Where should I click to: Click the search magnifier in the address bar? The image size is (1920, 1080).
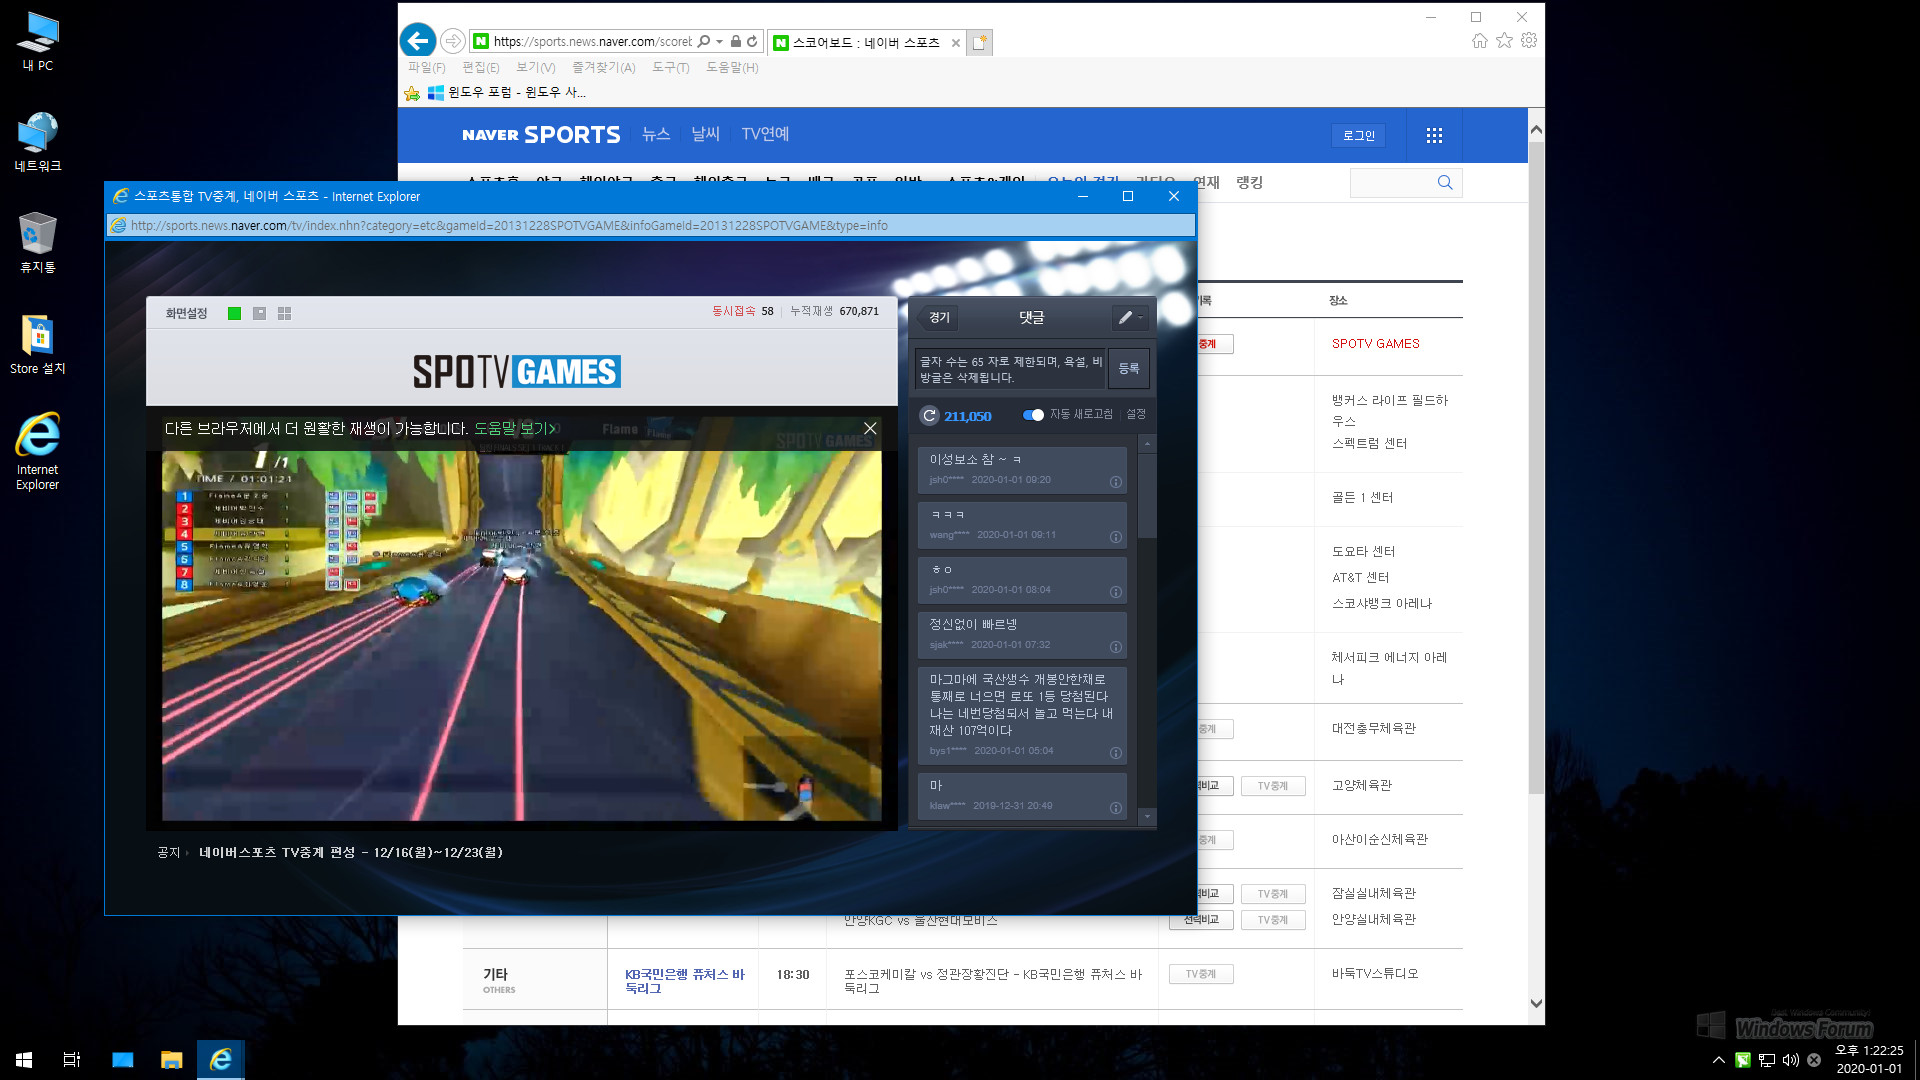pos(704,42)
